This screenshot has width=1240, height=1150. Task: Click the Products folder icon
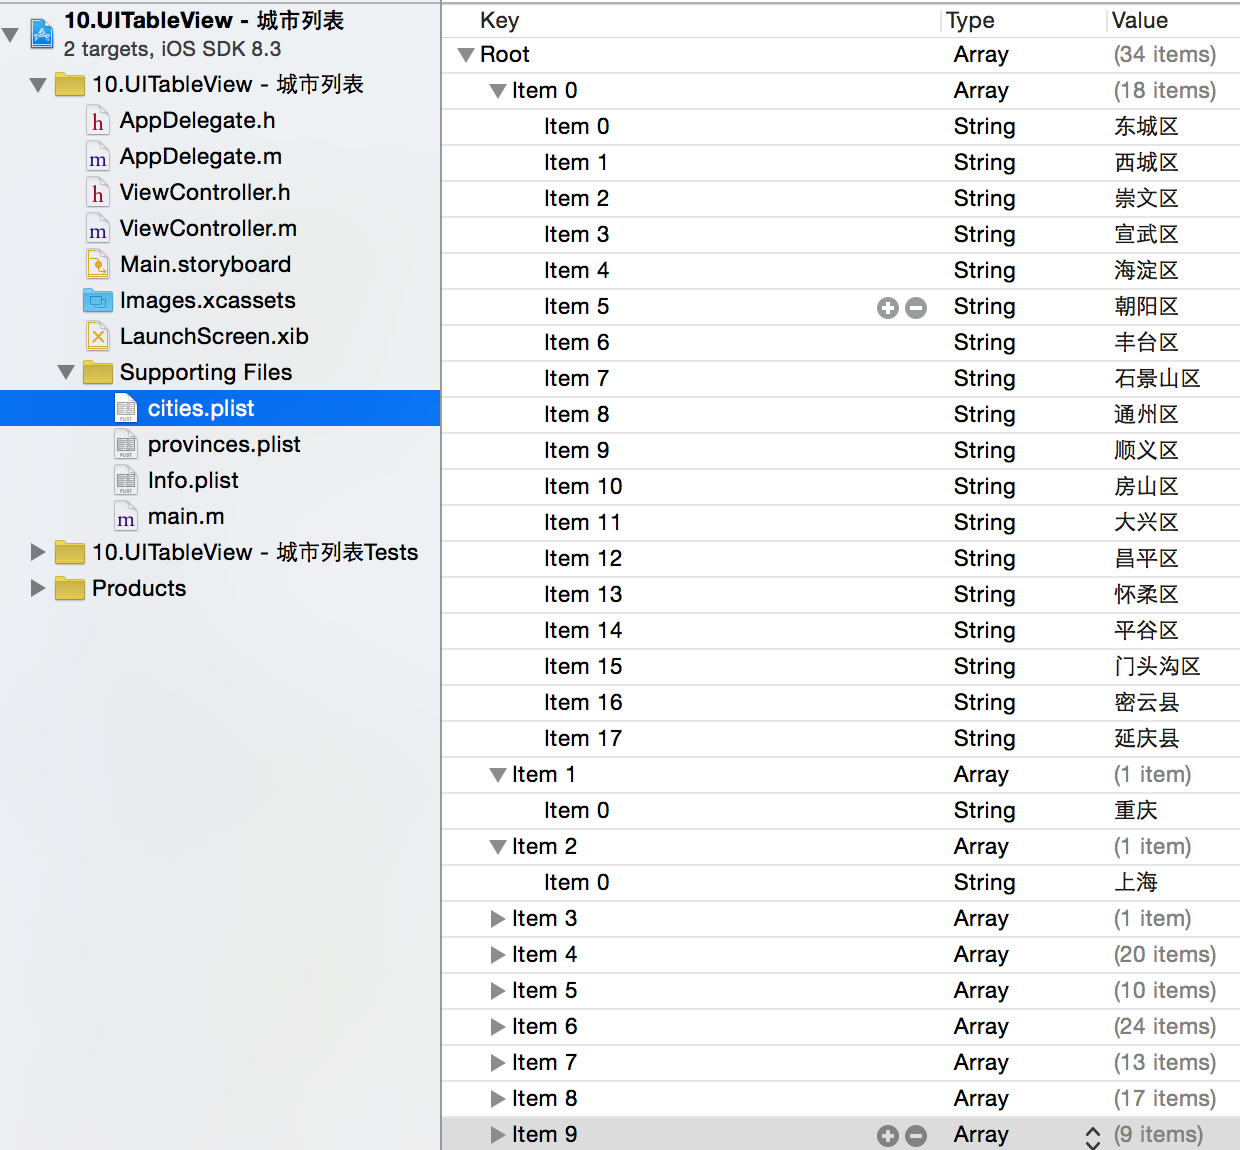[70, 588]
